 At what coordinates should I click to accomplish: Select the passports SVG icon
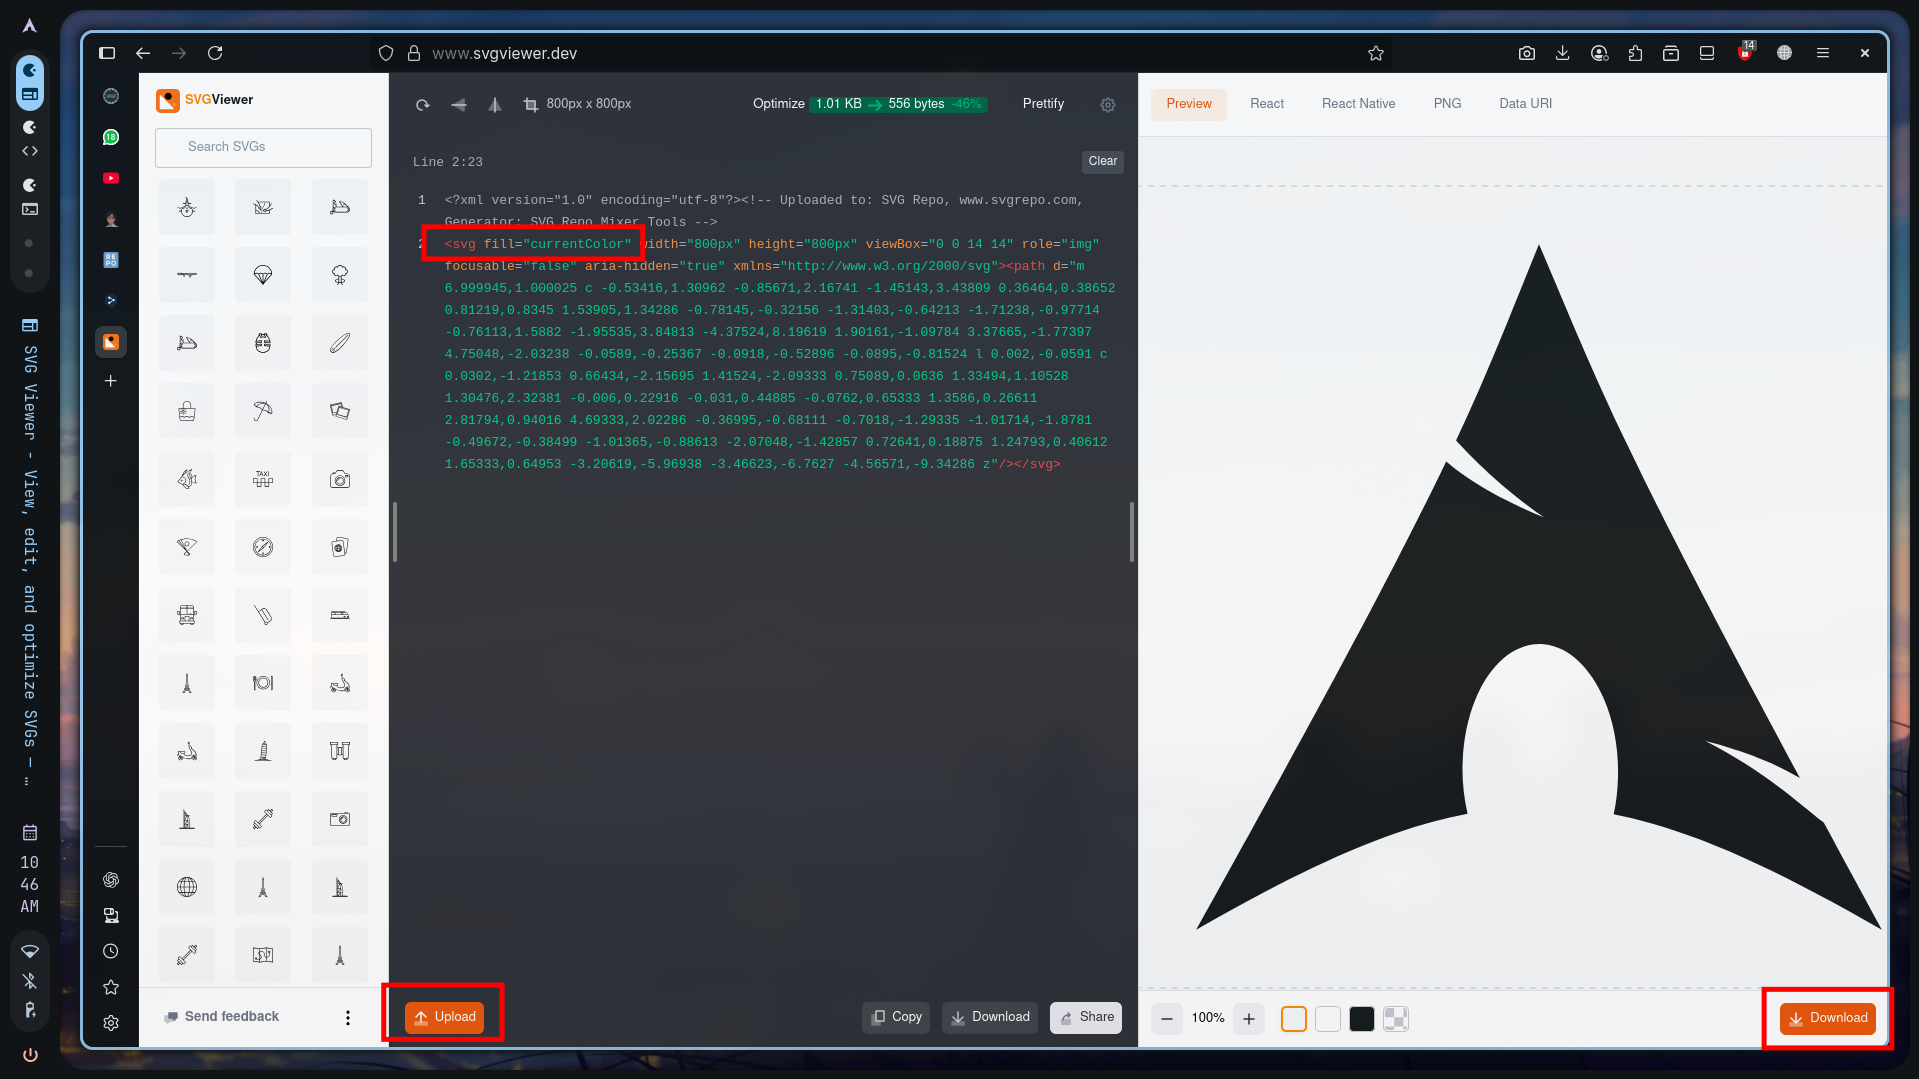click(340, 547)
